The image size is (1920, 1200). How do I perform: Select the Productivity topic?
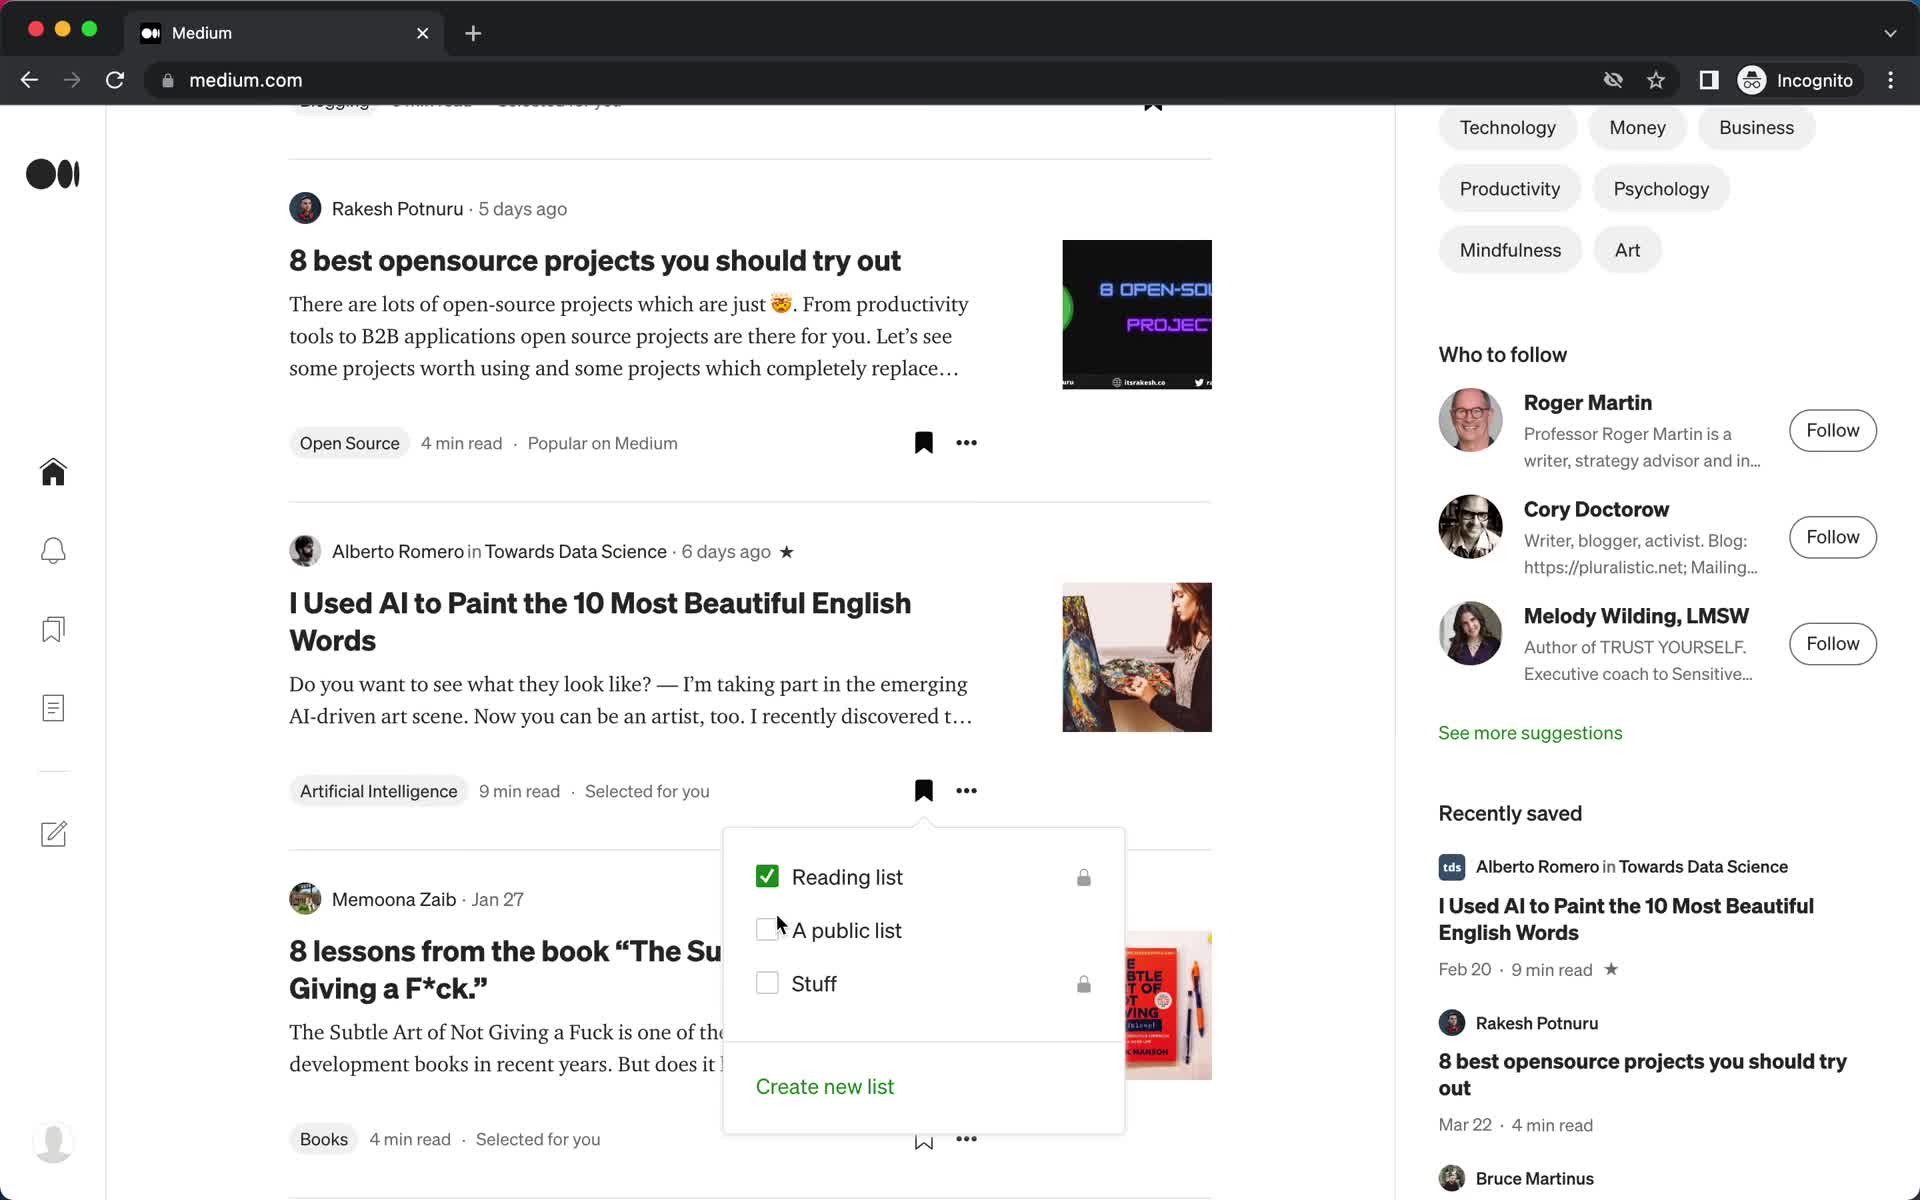pyautogui.click(x=1509, y=189)
